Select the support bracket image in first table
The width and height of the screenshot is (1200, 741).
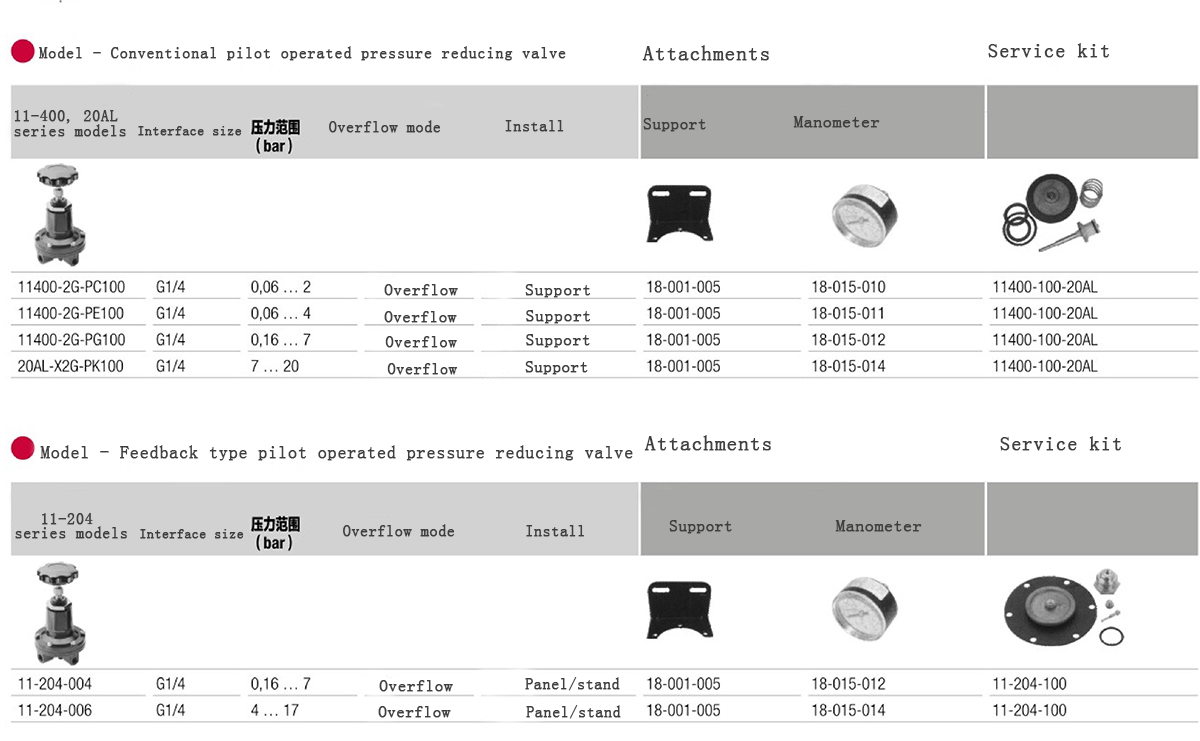pyautogui.click(x=679, y=214)
